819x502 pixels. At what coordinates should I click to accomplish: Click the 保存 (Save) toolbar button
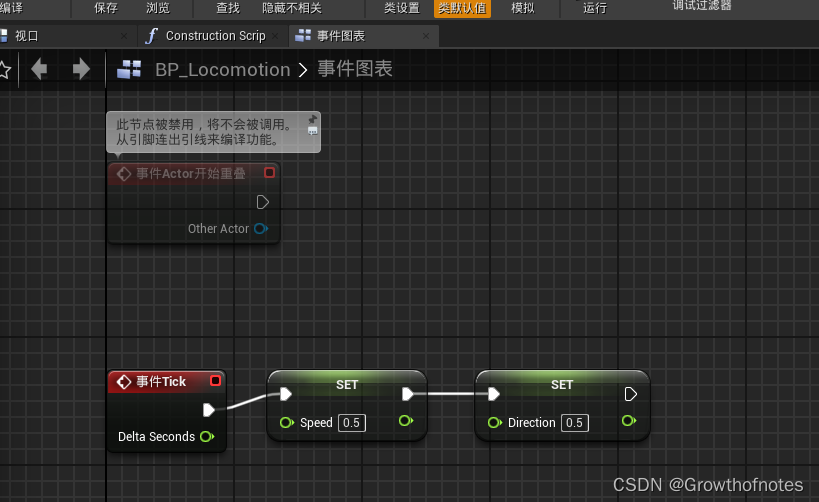[106, 8]
